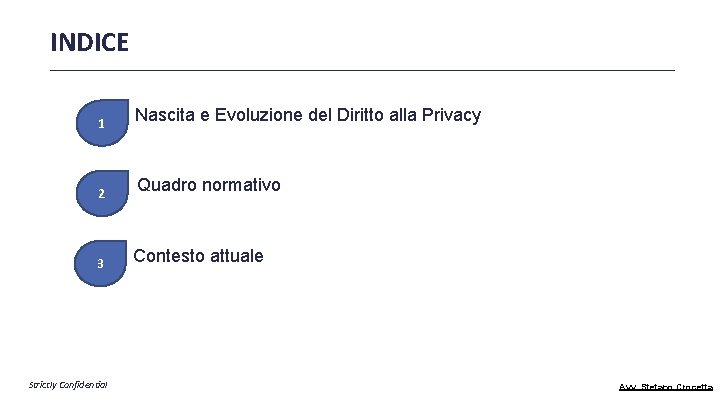Click the blue teardrop icon numbered 3
This screenshot has height=405, width=720.
coord(101,263)
